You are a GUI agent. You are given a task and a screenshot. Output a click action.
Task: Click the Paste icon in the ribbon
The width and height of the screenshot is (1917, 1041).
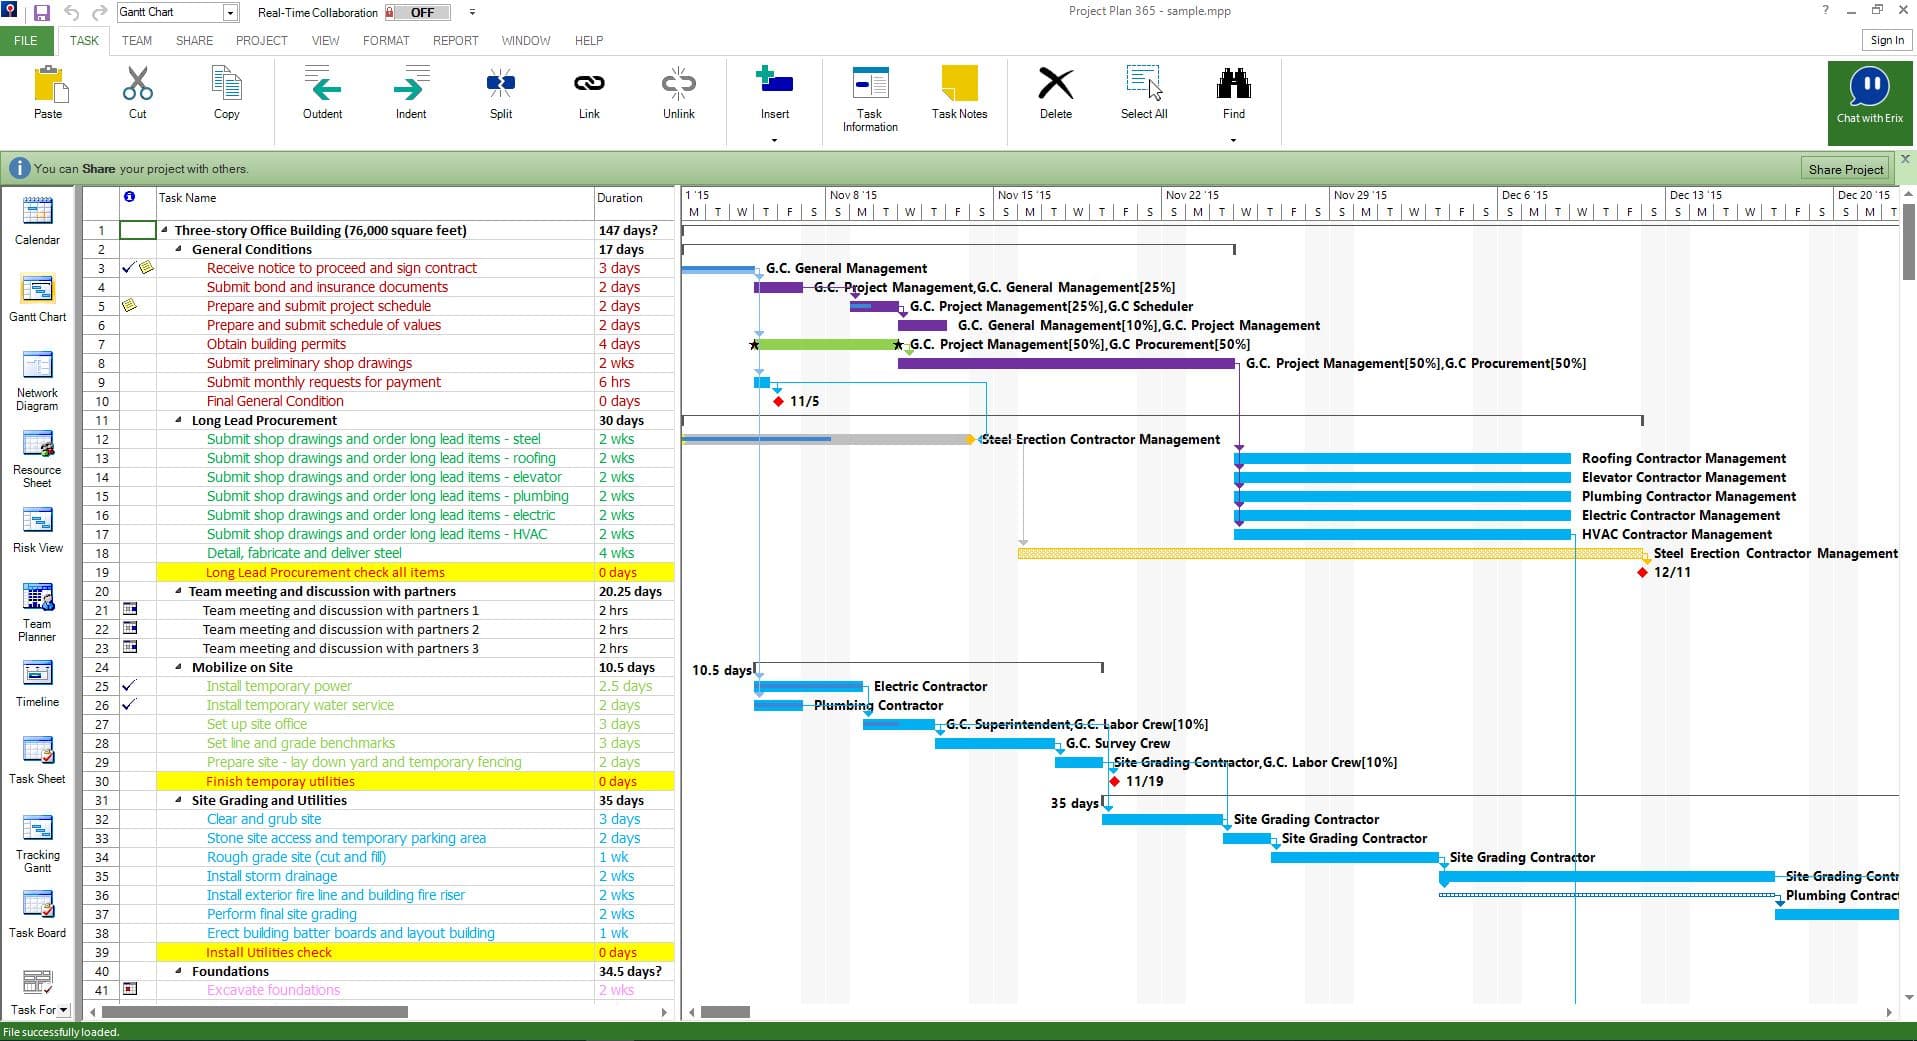tap(48, 84)
